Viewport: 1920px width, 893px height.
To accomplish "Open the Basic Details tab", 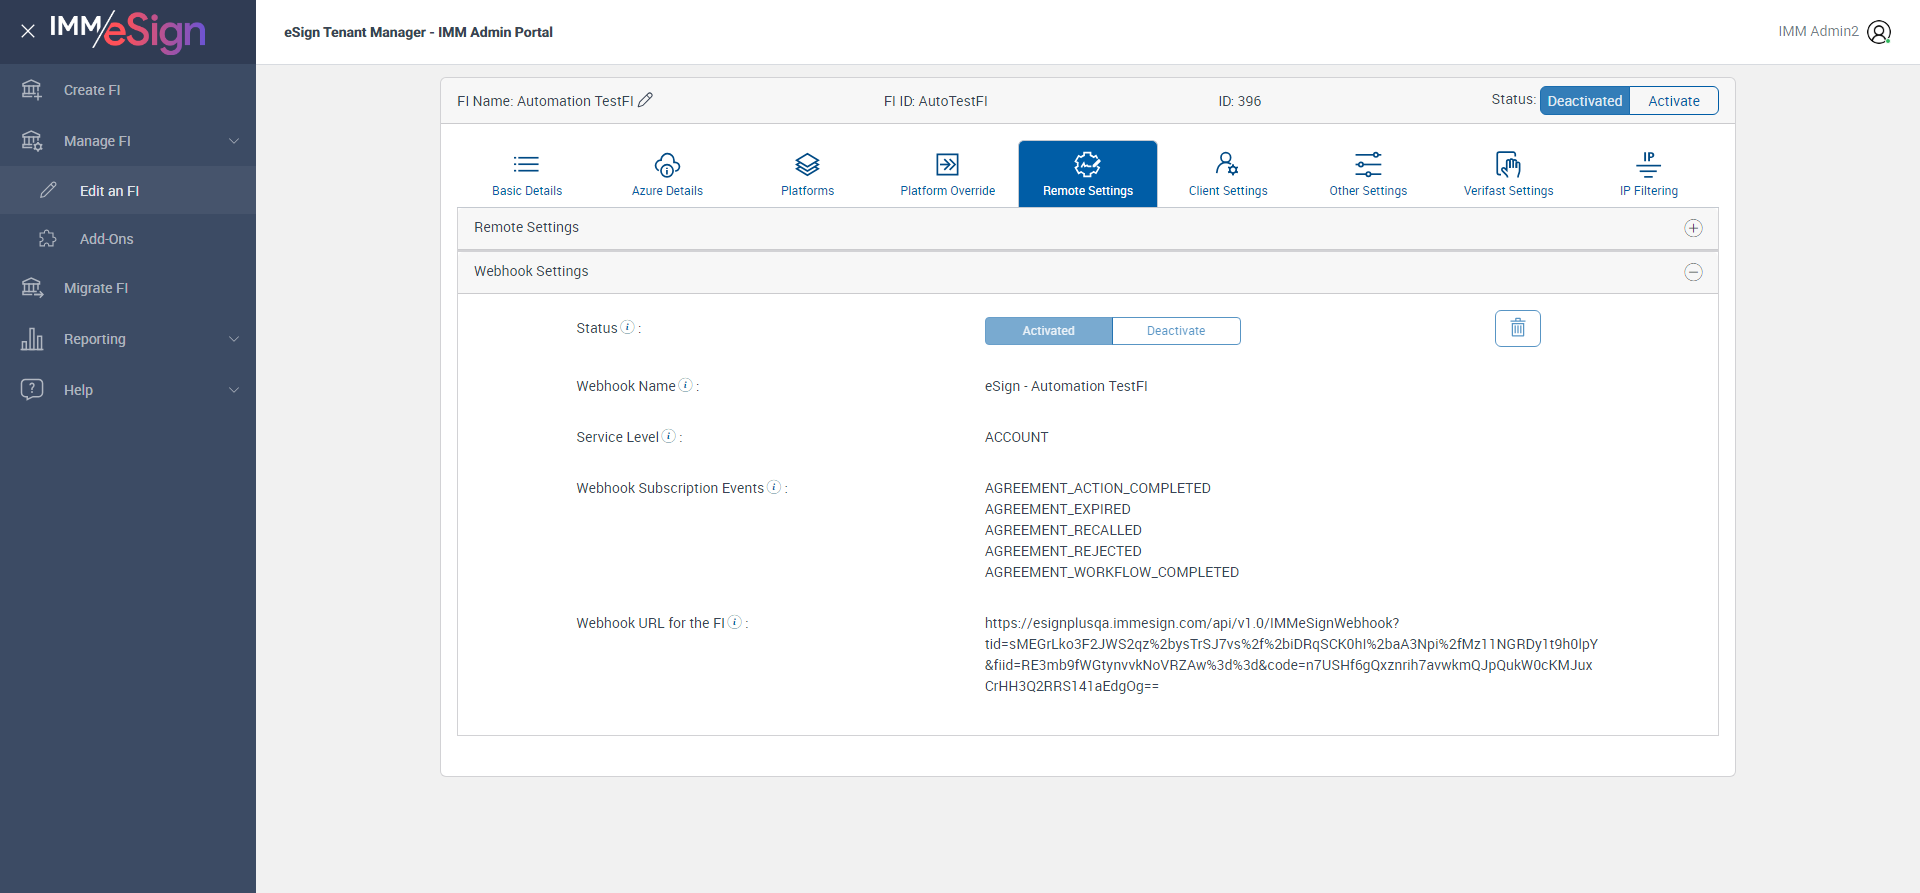I will tap(527, 174).
